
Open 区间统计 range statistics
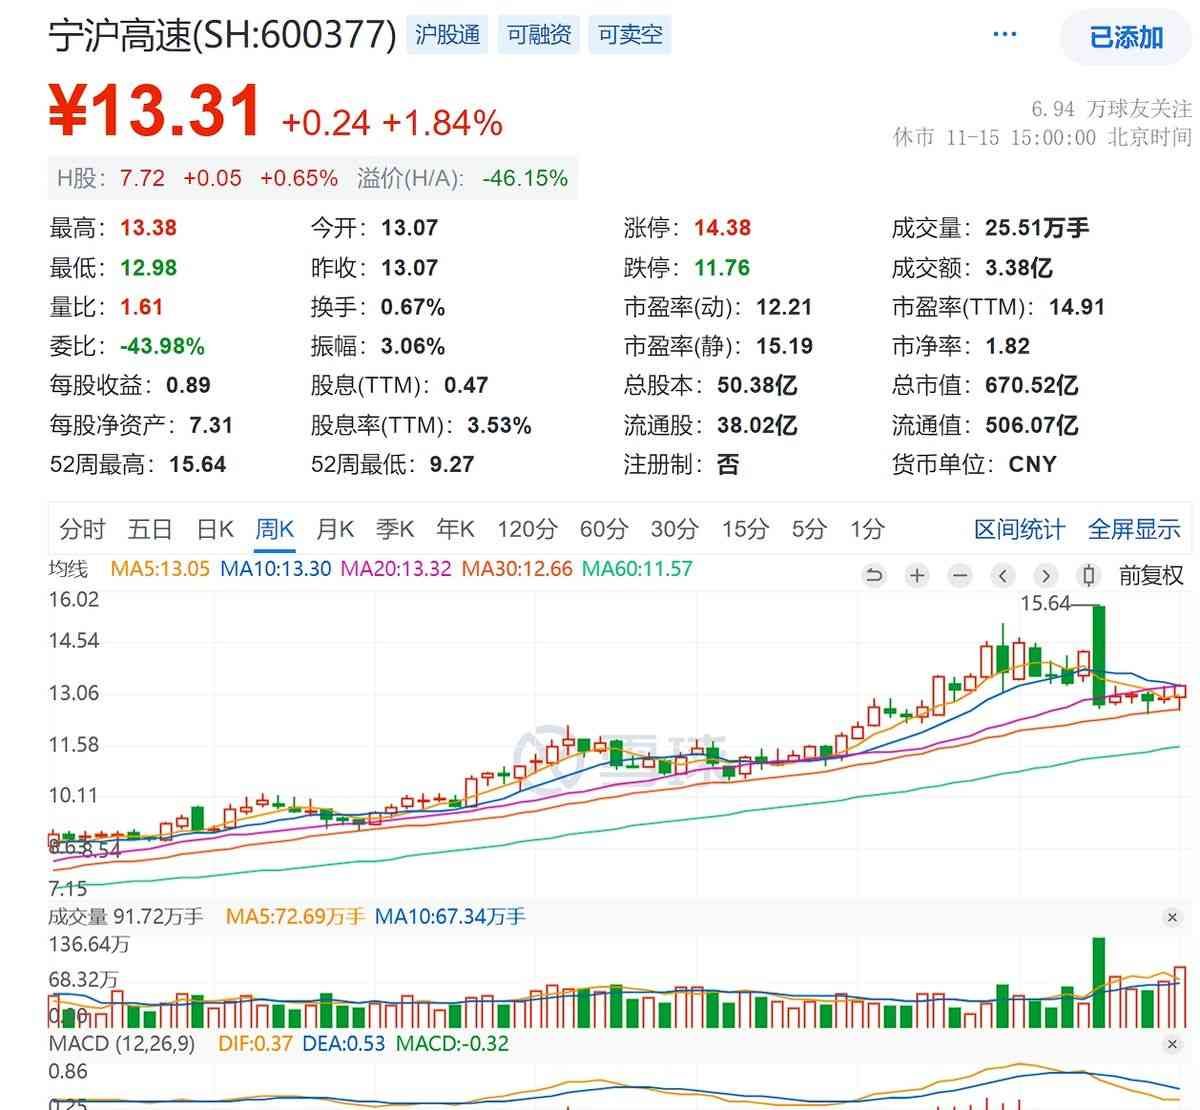(x=1019, y=529)
